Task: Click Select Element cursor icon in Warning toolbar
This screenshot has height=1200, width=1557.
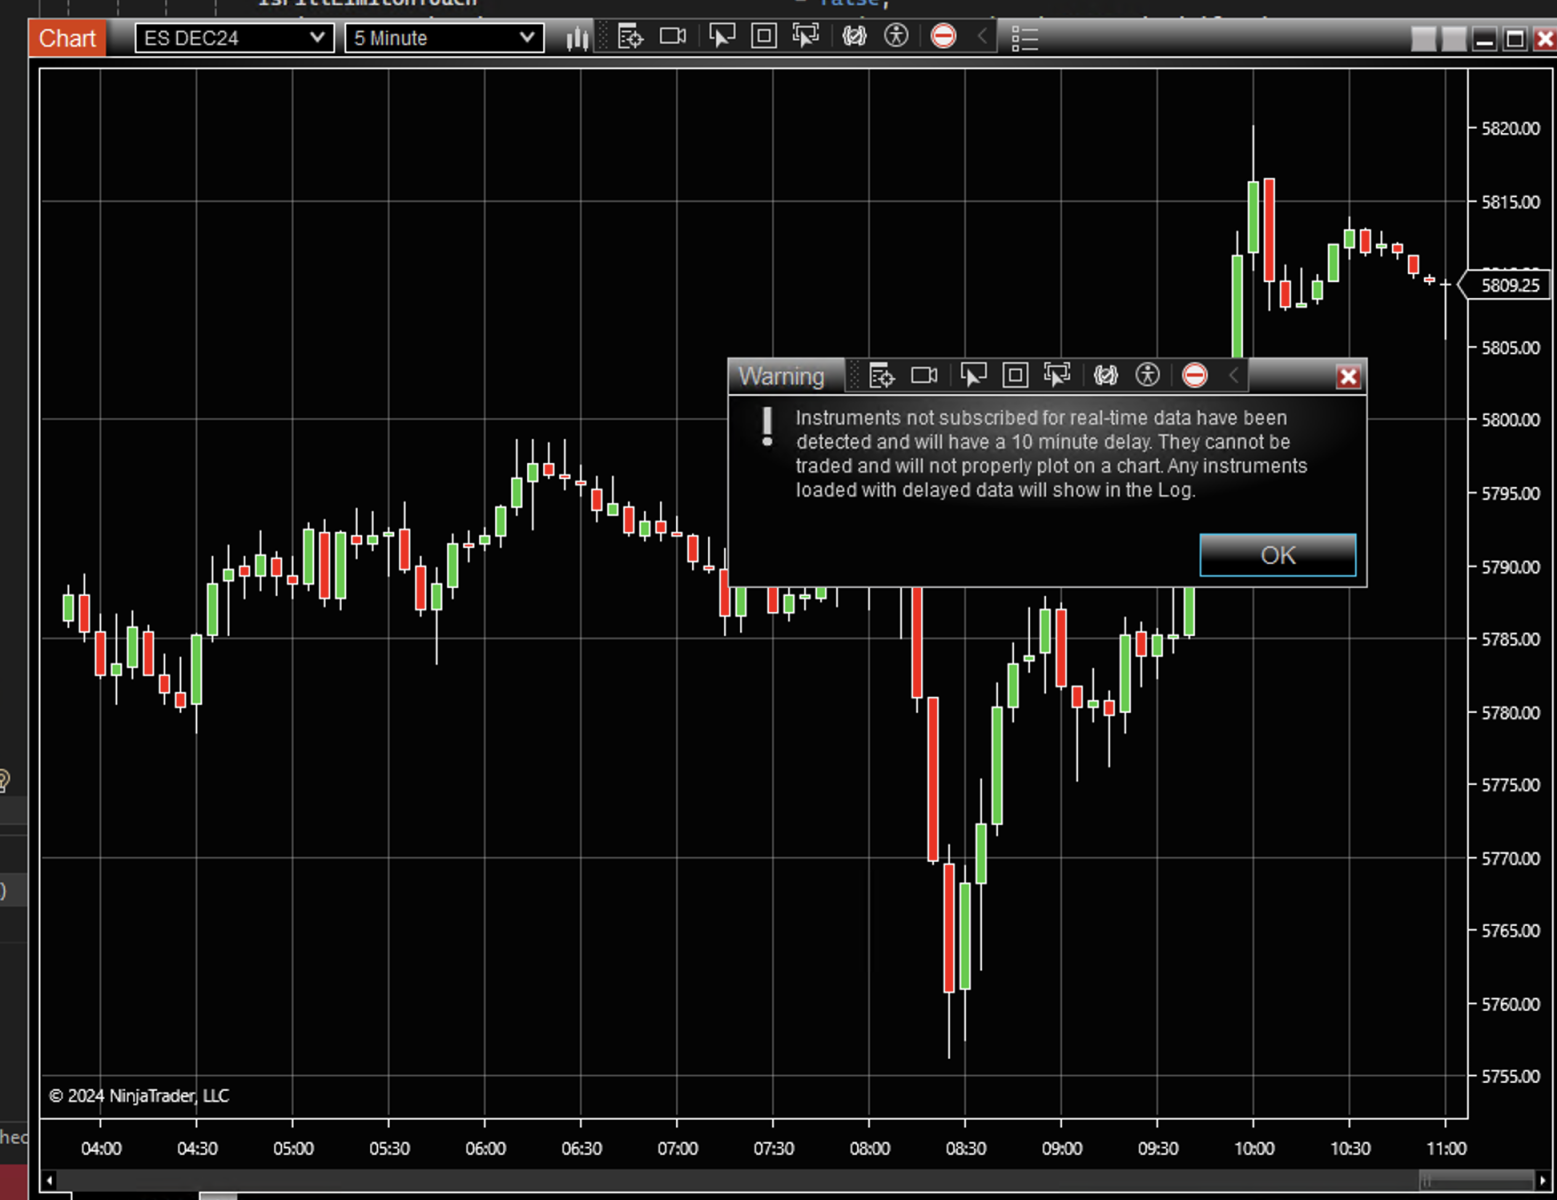Action: tap(973, 375)
